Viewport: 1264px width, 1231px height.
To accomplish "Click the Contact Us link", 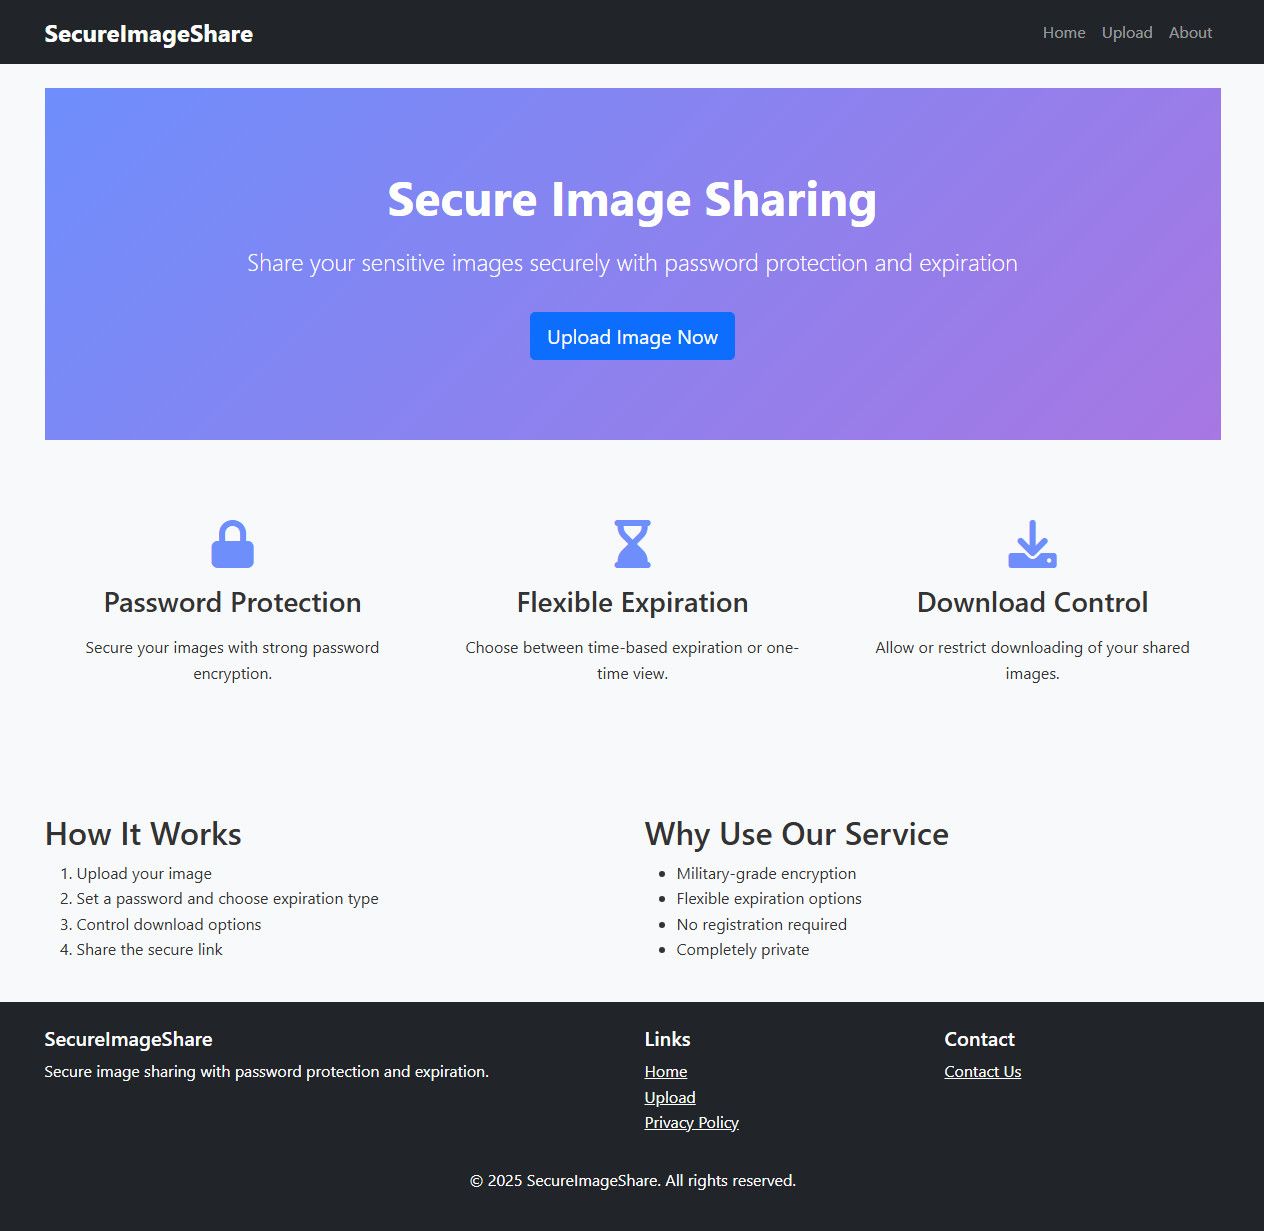I will point(983,1071).
